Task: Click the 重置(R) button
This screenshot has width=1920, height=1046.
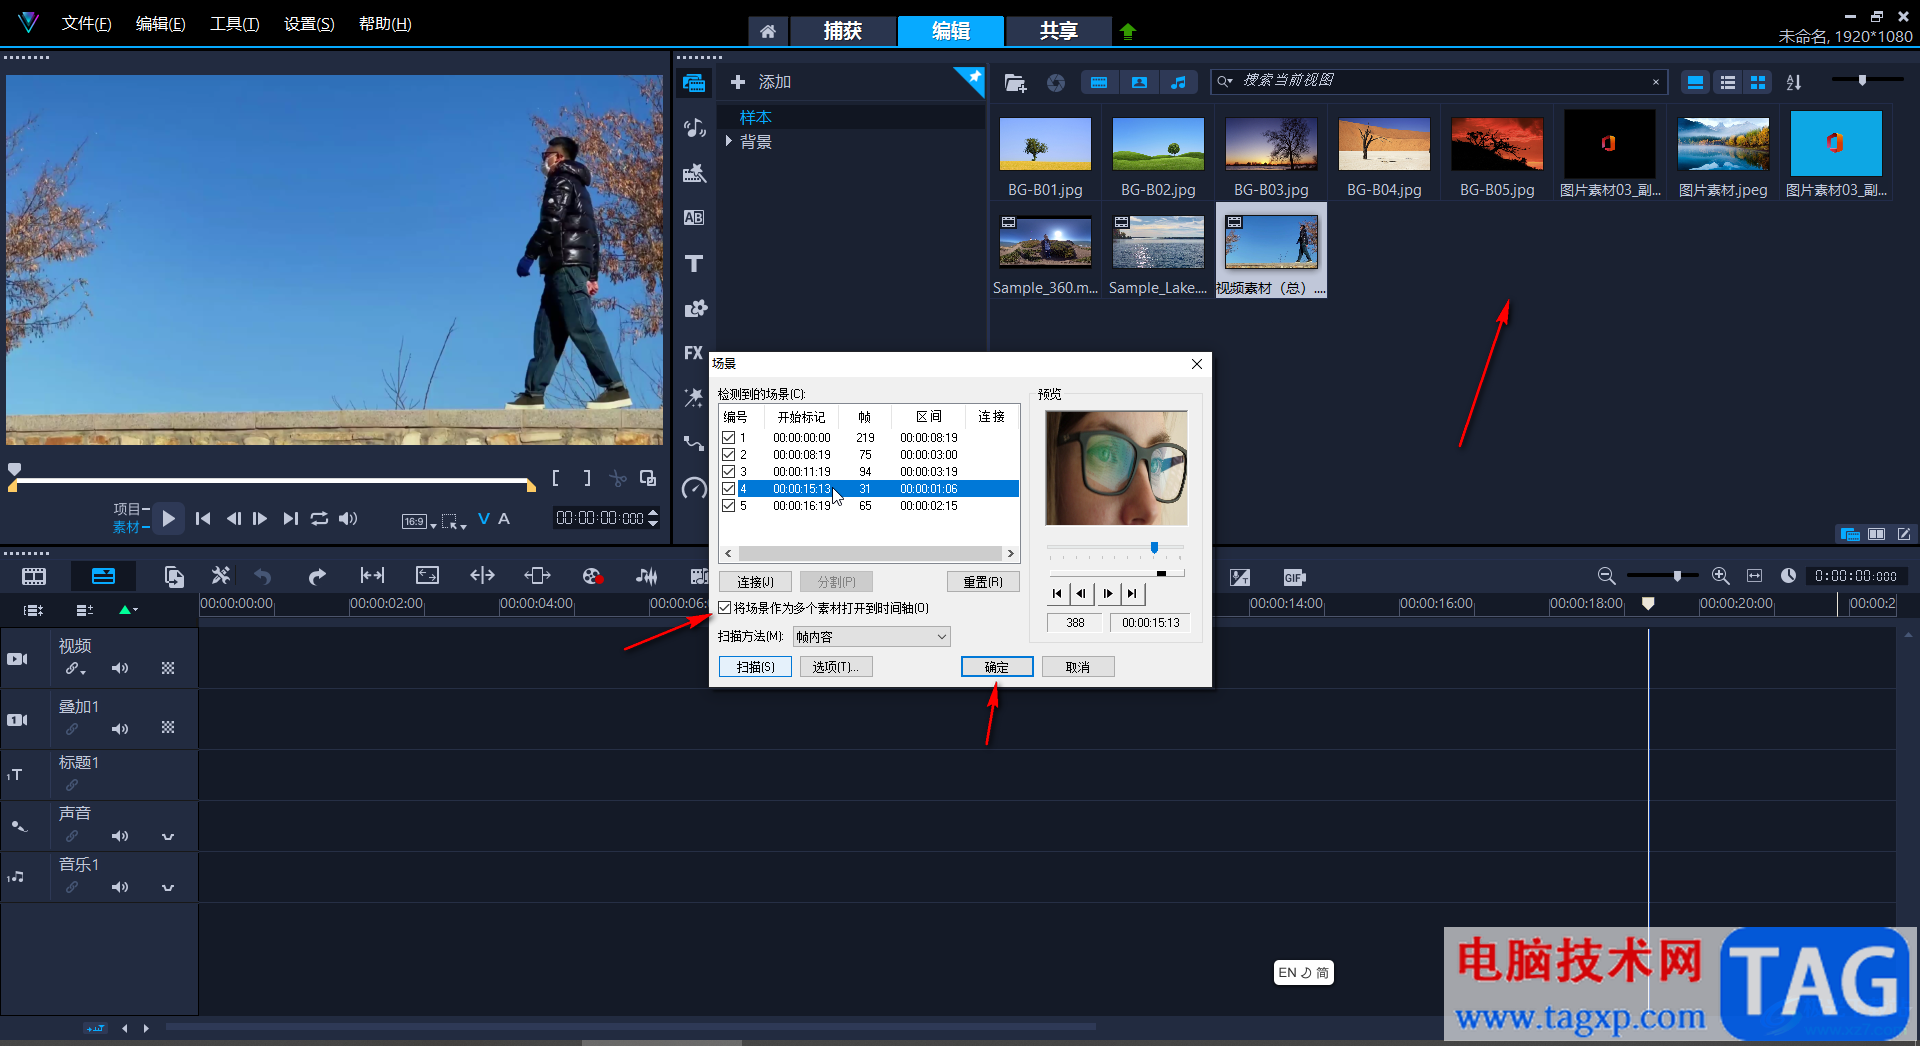Action: tap(983, 582)
